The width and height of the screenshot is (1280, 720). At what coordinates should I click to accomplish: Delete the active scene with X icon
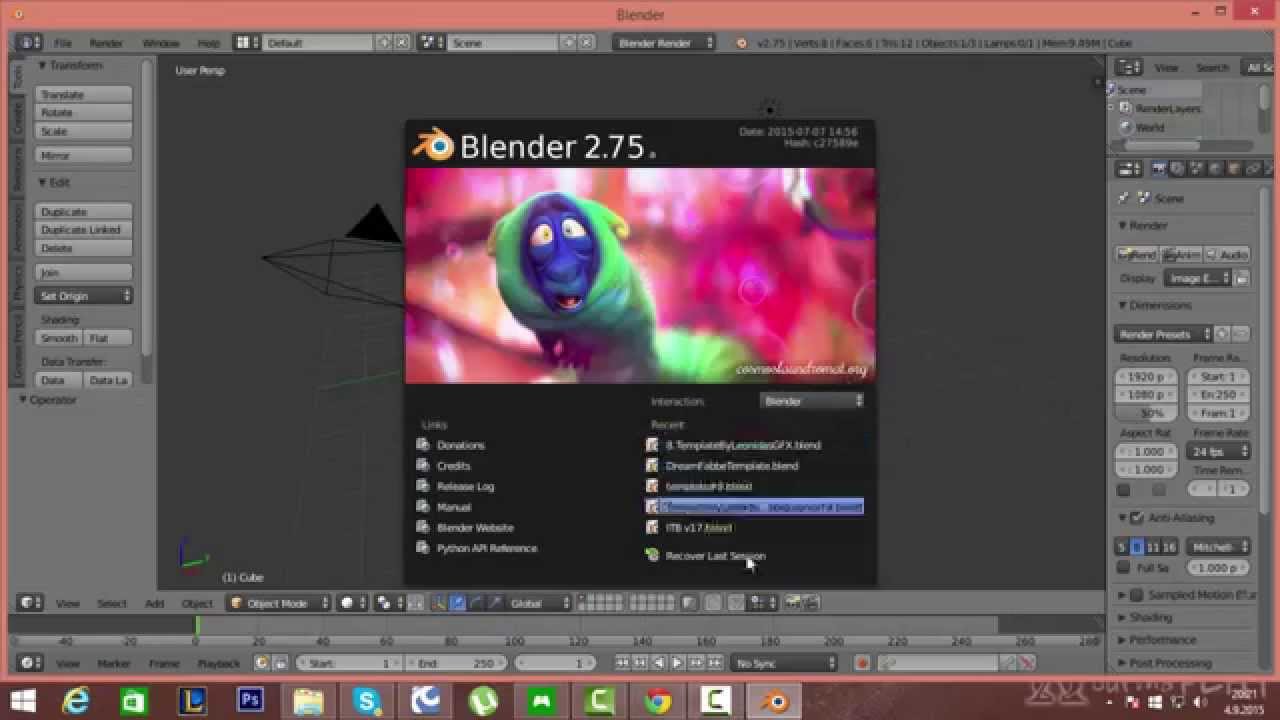click(586, 43)
